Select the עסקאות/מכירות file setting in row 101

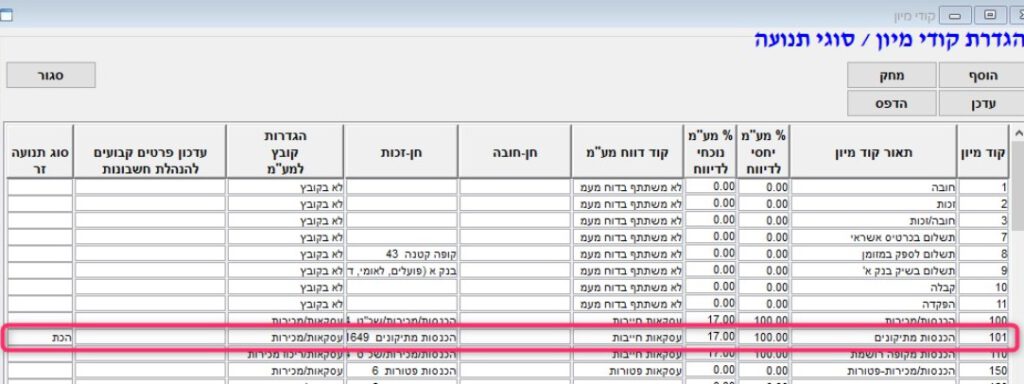click(285, 338)
